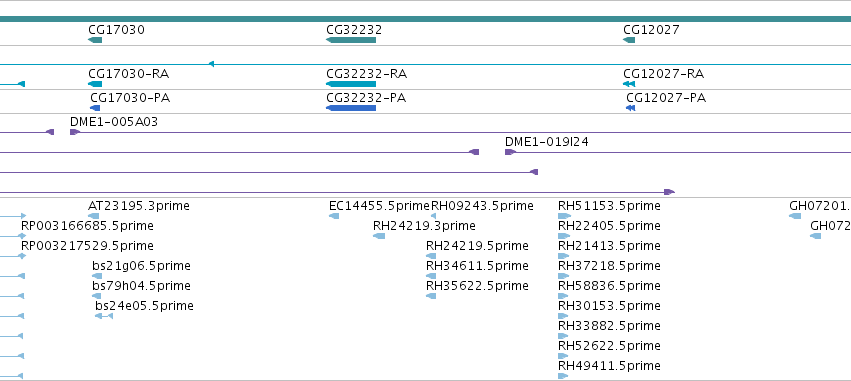The height and width of the screenshot is (381, 851).
Task: Select the CG32232-PA protein bar
Action: [x=351, y=108]
